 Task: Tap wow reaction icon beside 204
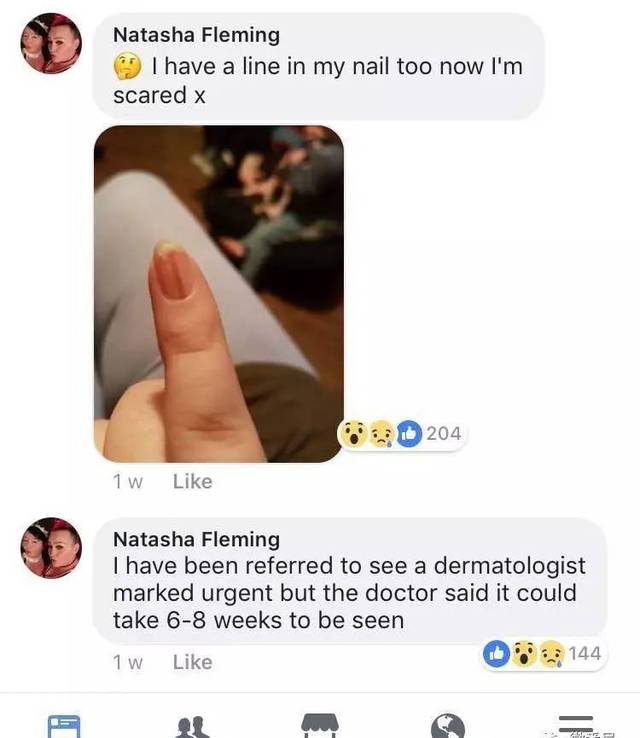[x=353, y=433]
